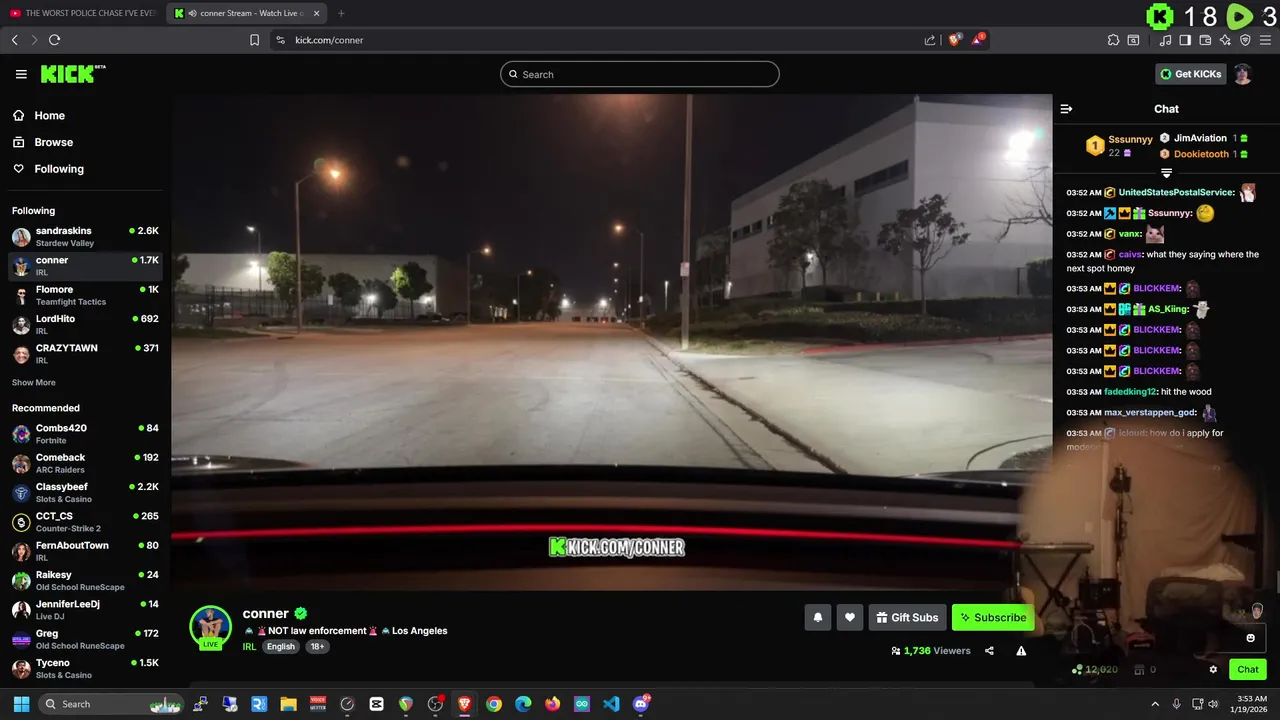The image size is (1280, 720).
Task: Open Flomore Teamfight Tactics channel
Action: pos(85,295)
